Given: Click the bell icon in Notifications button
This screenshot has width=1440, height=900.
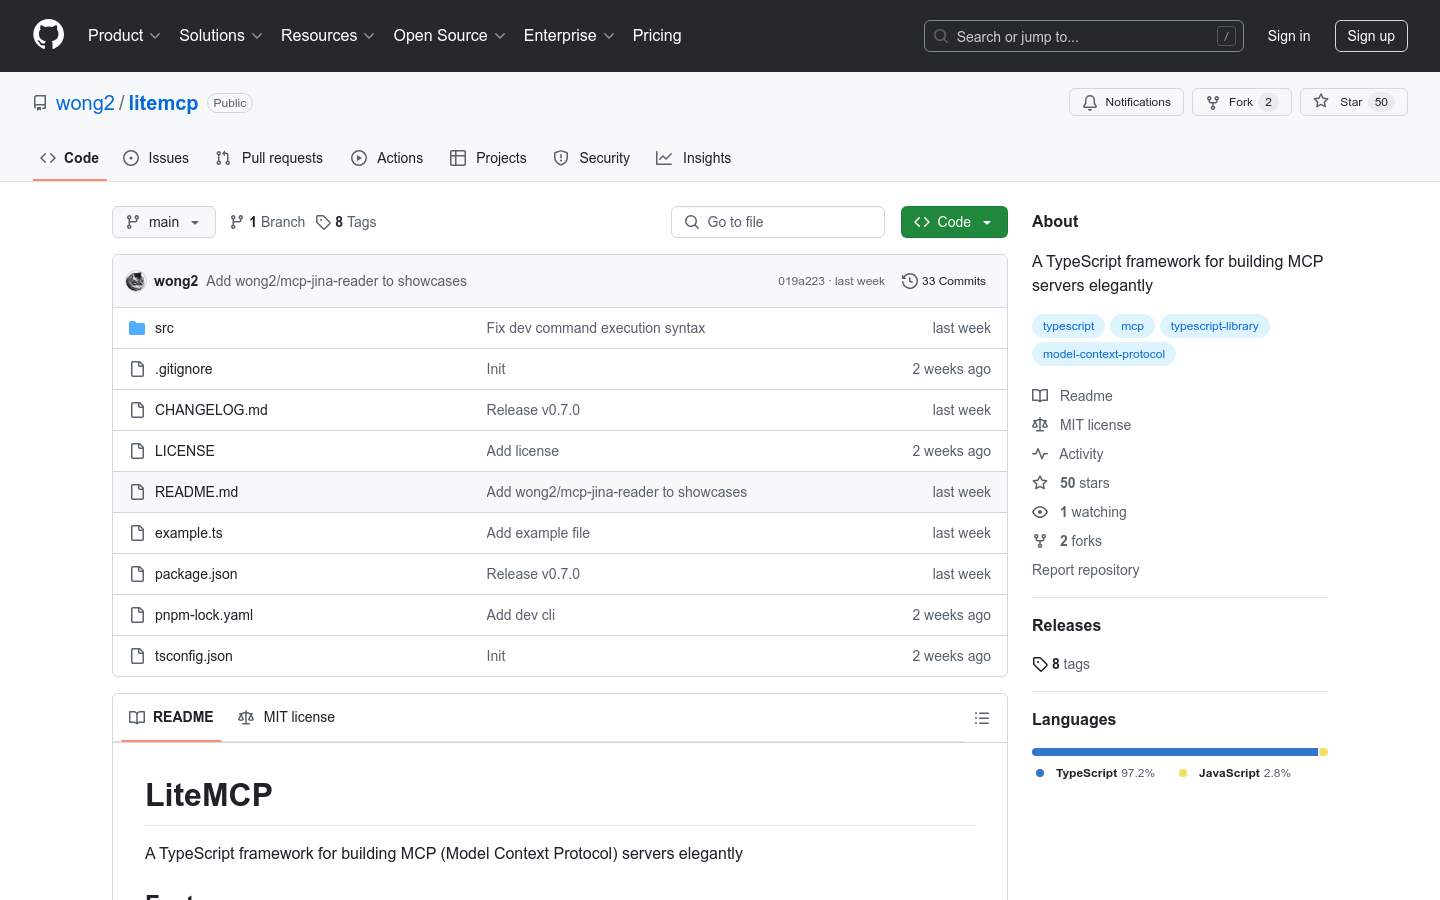Looking at the screenshot, I should click(x=1090, y=102).
